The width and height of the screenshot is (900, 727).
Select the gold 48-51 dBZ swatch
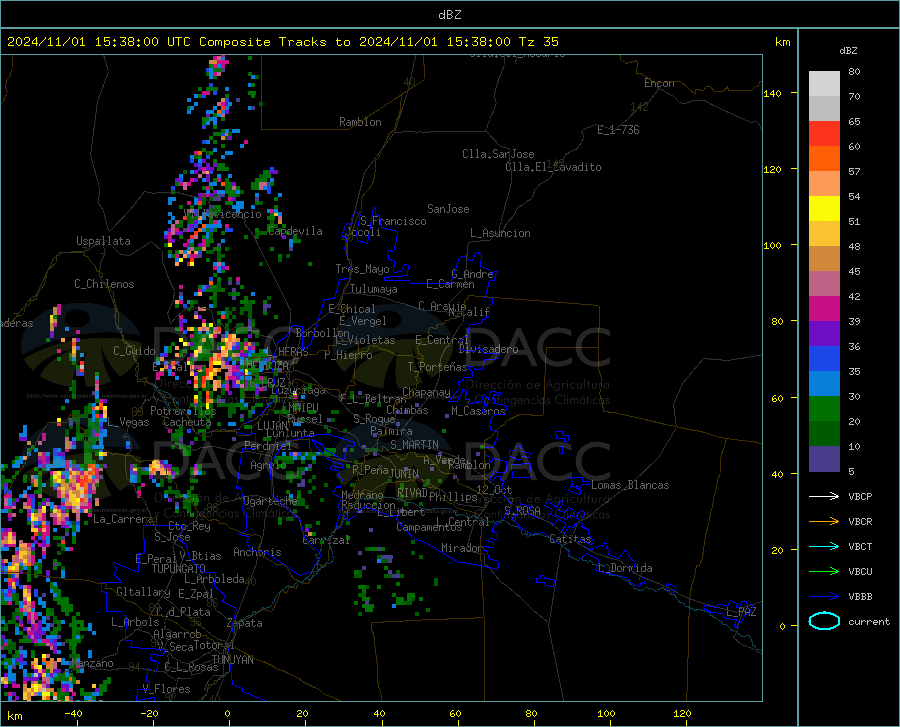pyautogui.click(x=824, y=234)
